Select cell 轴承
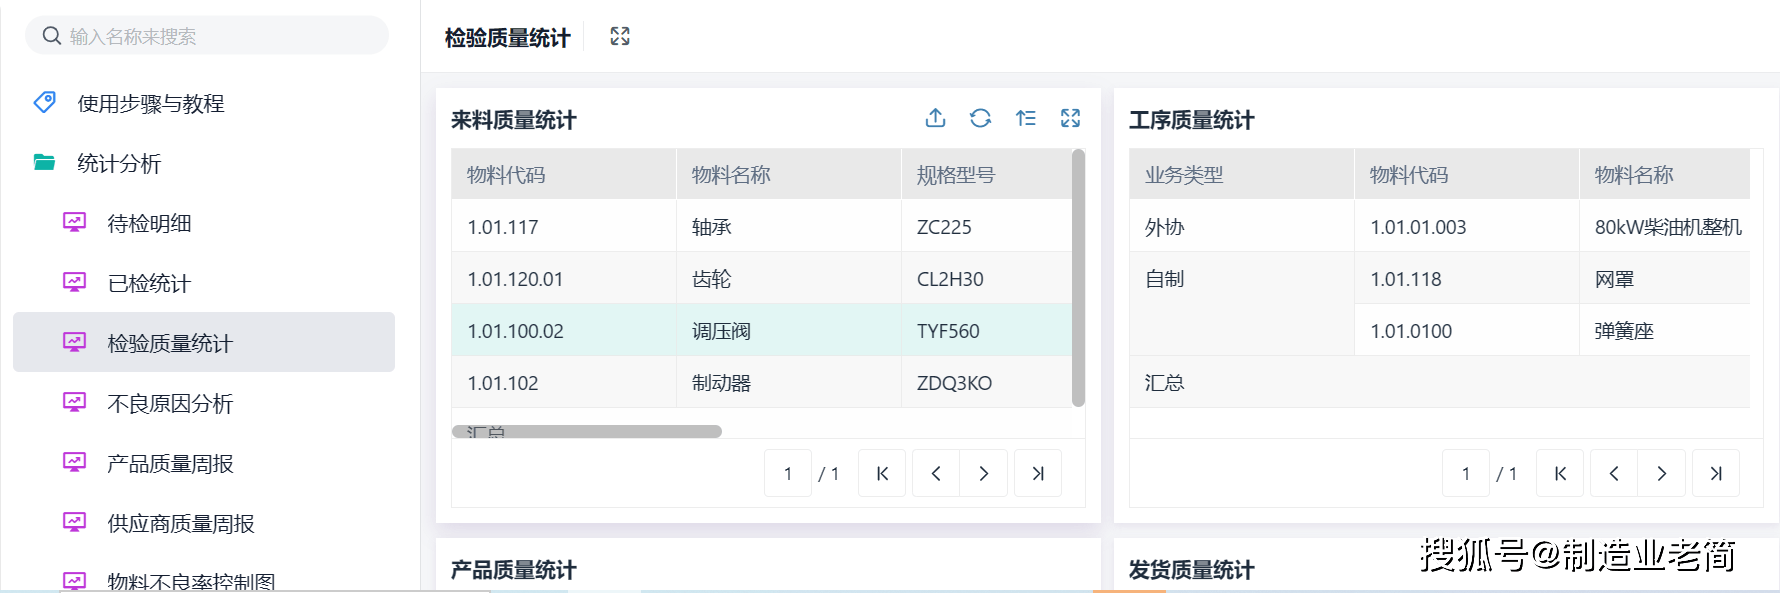 789,226
